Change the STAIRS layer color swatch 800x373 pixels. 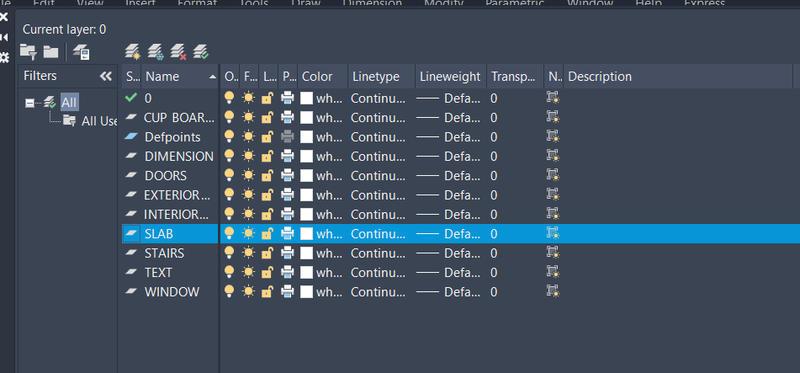pyautogui.click(x=307, y=253)
